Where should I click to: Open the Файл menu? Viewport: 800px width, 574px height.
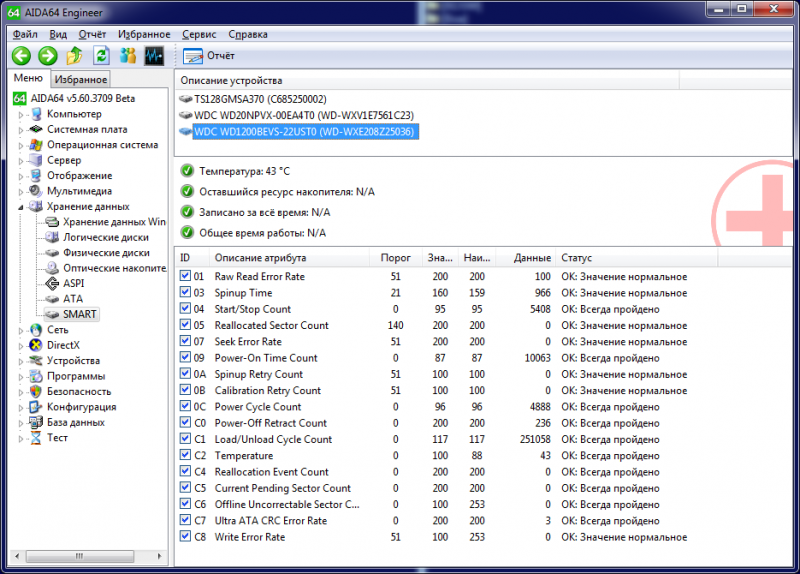tap(25, 34)
